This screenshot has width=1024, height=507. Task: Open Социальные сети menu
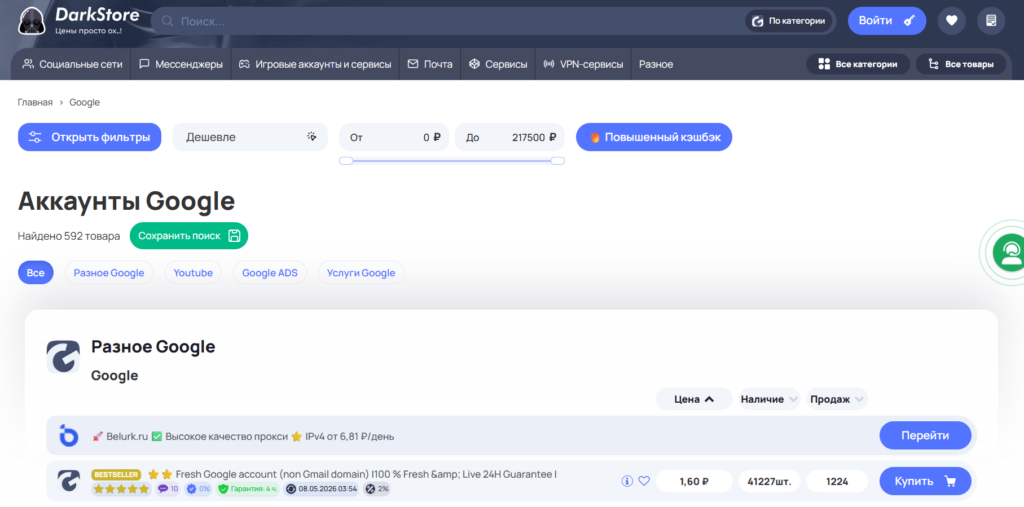coord(72,64)
